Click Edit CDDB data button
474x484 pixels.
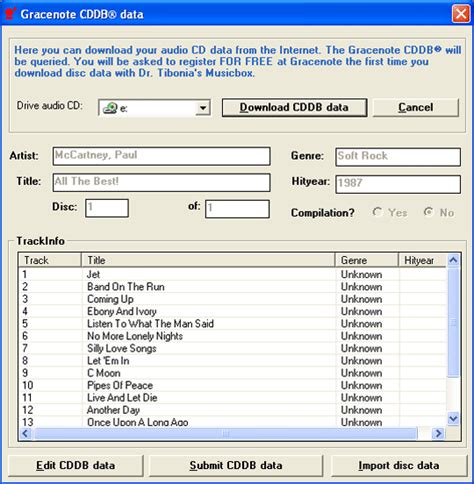click(76, 465)
